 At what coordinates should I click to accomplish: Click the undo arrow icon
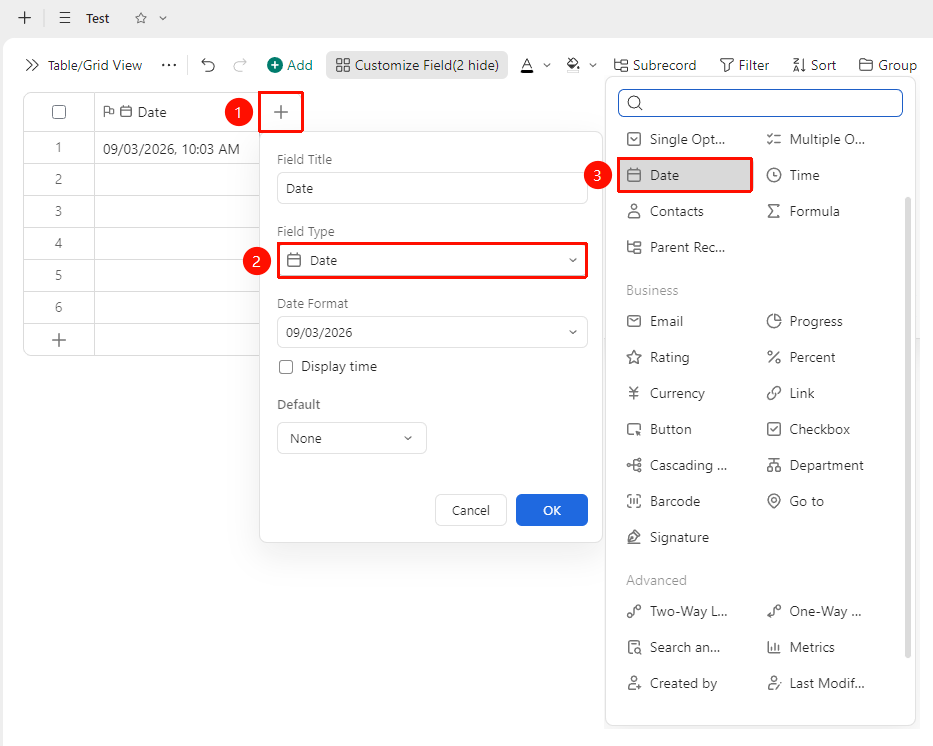pyautogui.click(x=208, y=65)
